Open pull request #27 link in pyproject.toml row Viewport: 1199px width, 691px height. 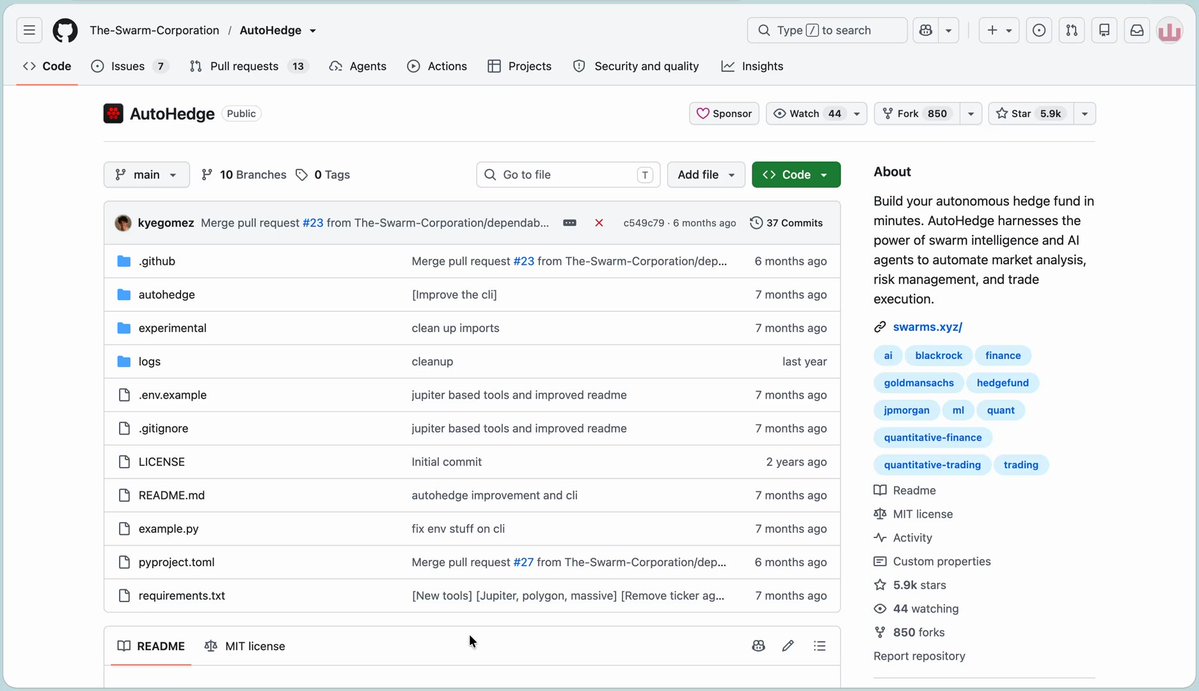[x=523, y=563]
